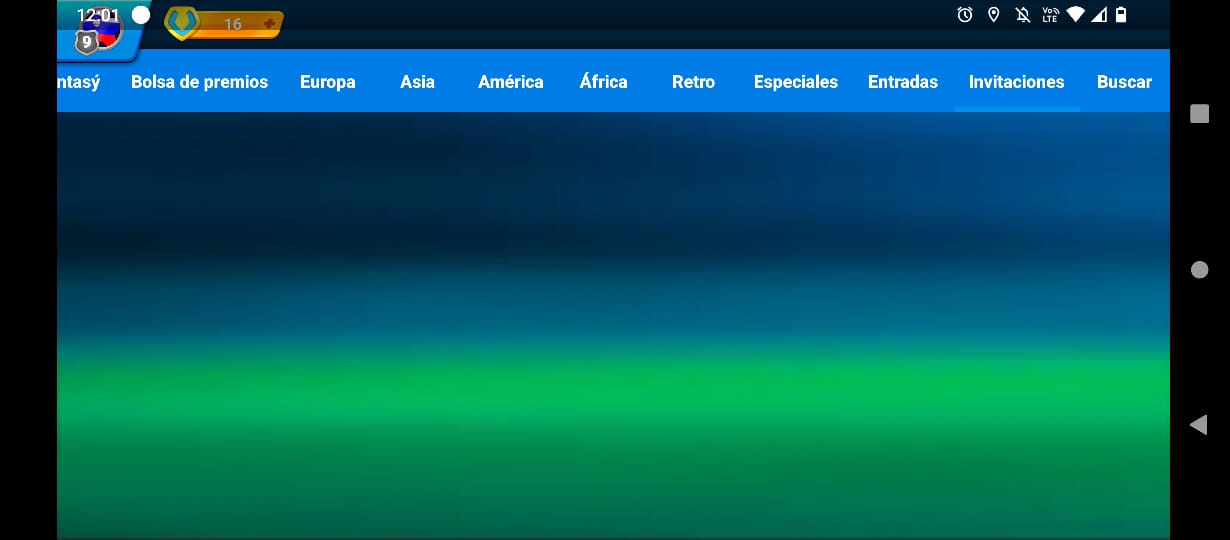Tap the Wi-Fi status icon

click(x=1075, y=14)
